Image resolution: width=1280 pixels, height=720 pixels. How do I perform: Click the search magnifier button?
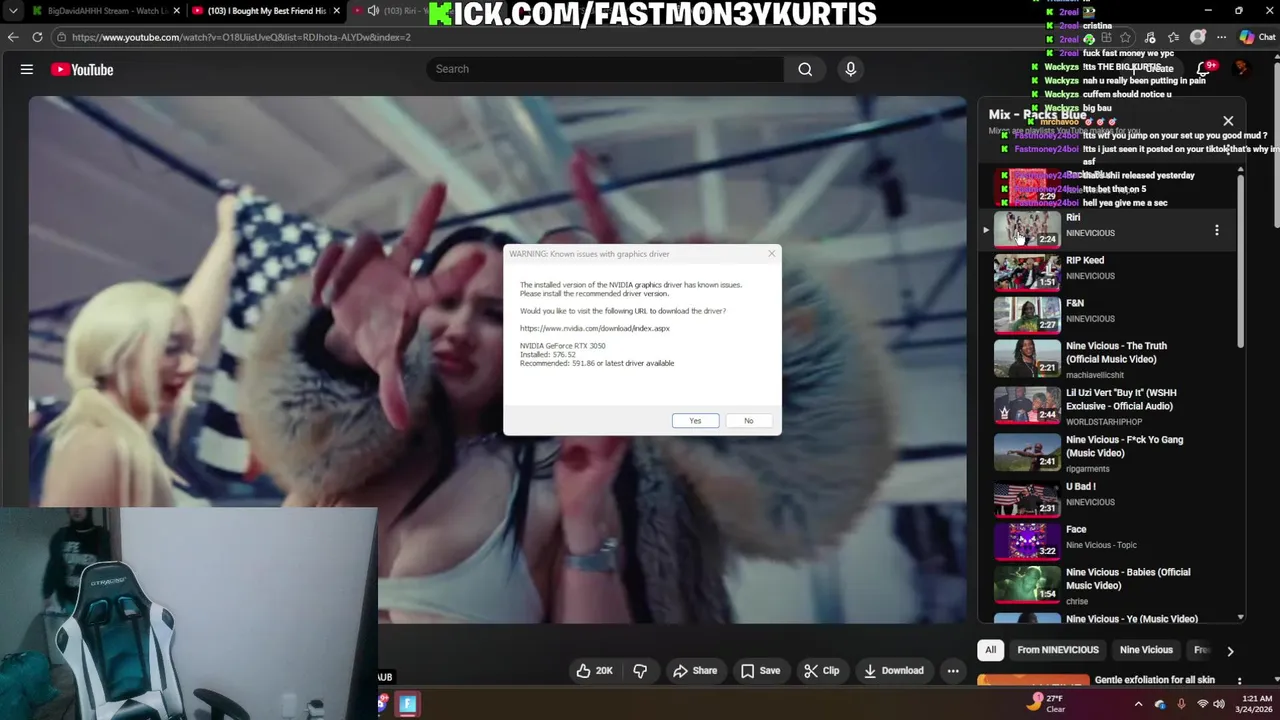click(805, 69)
